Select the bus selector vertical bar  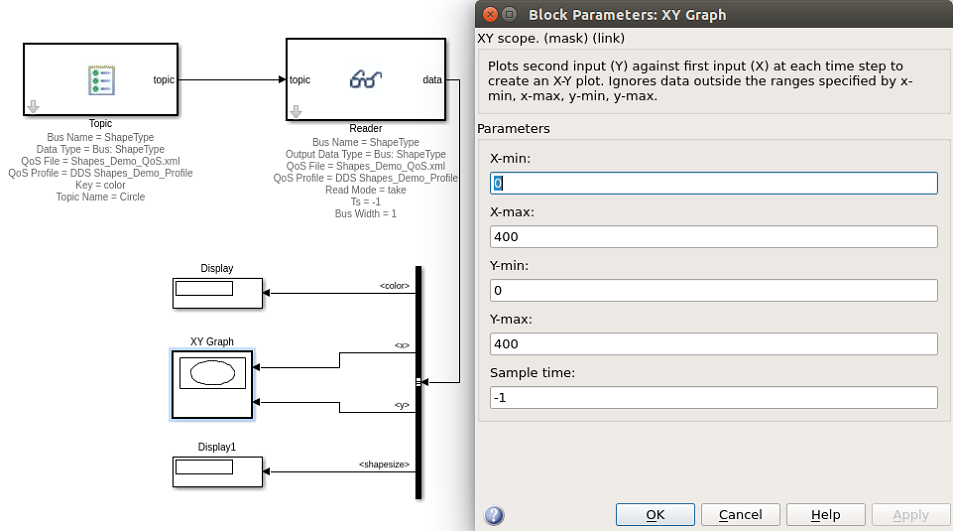[418, 382]
